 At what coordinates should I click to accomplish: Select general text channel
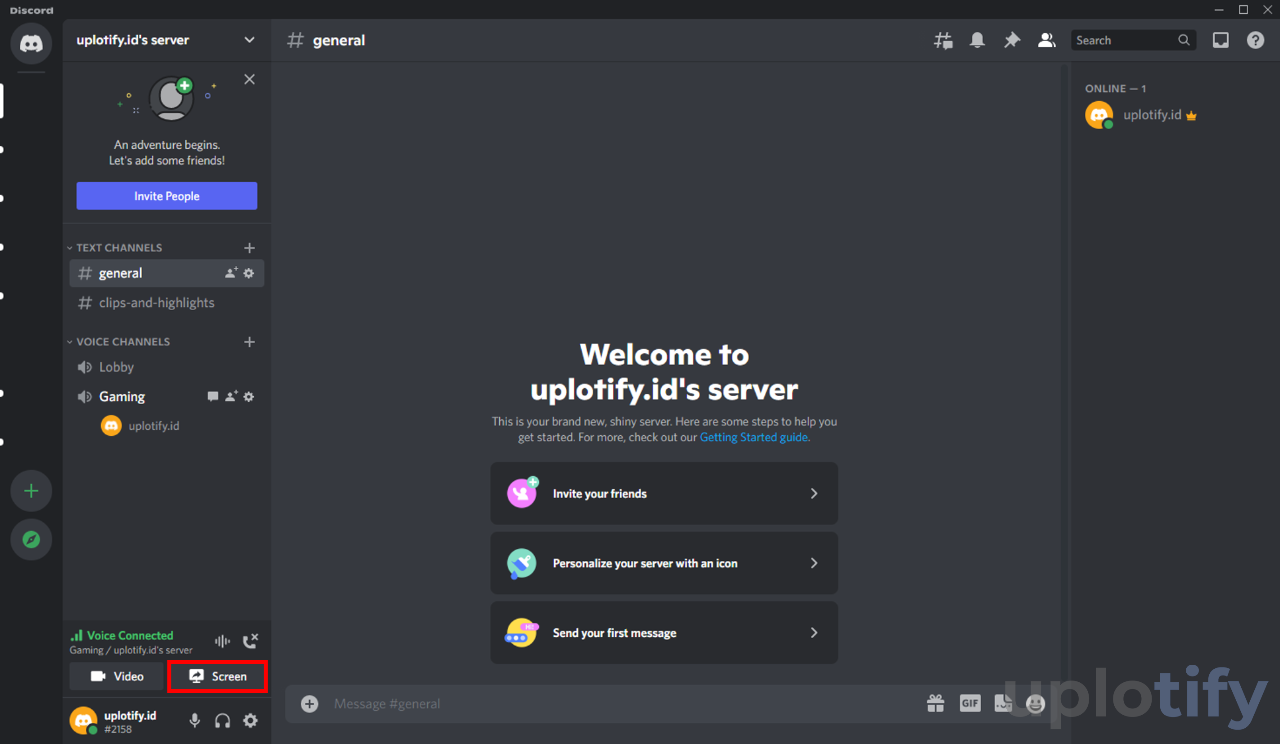tap(167, 273)
